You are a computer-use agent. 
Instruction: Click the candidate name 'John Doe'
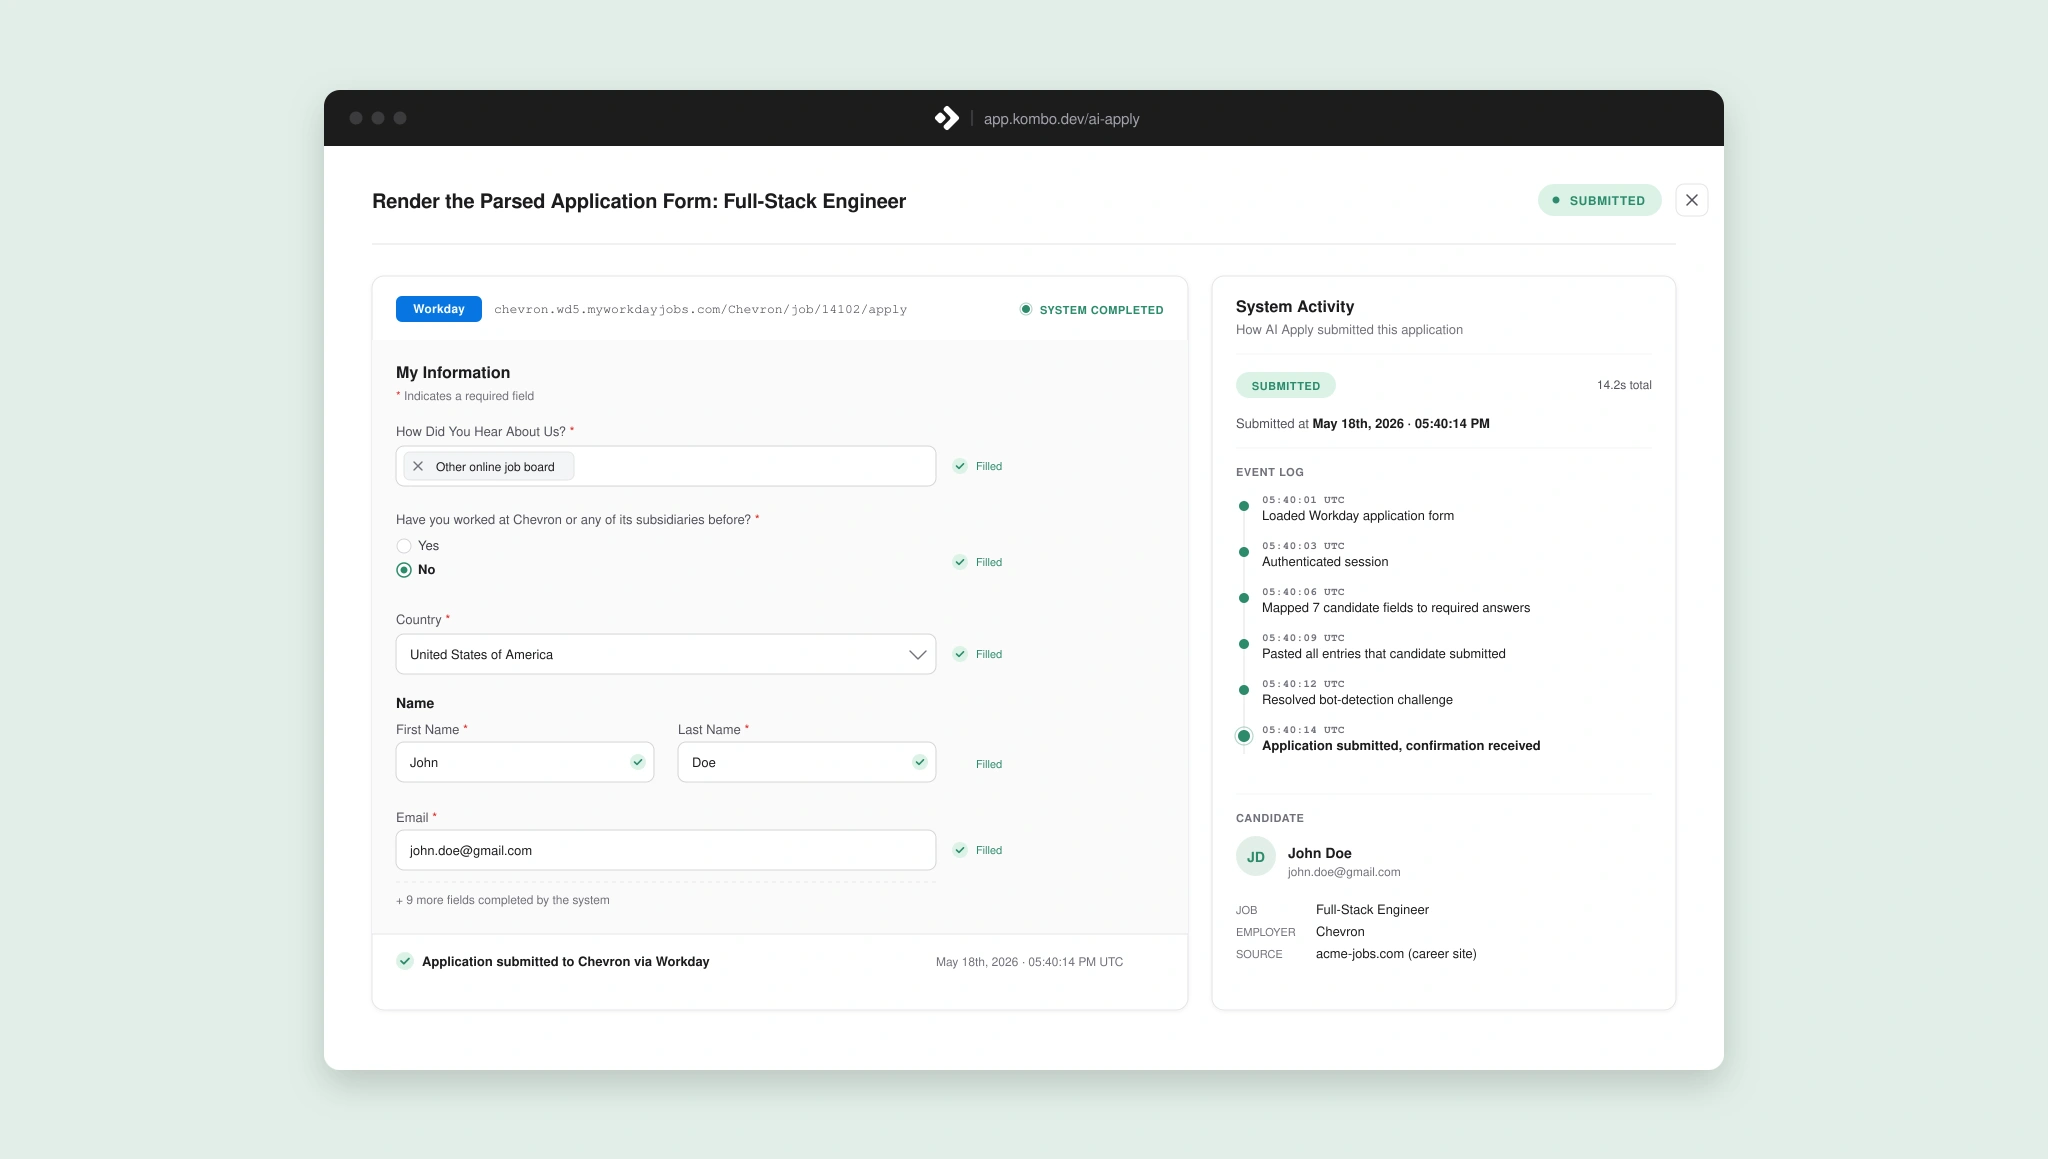point(1319,853)
